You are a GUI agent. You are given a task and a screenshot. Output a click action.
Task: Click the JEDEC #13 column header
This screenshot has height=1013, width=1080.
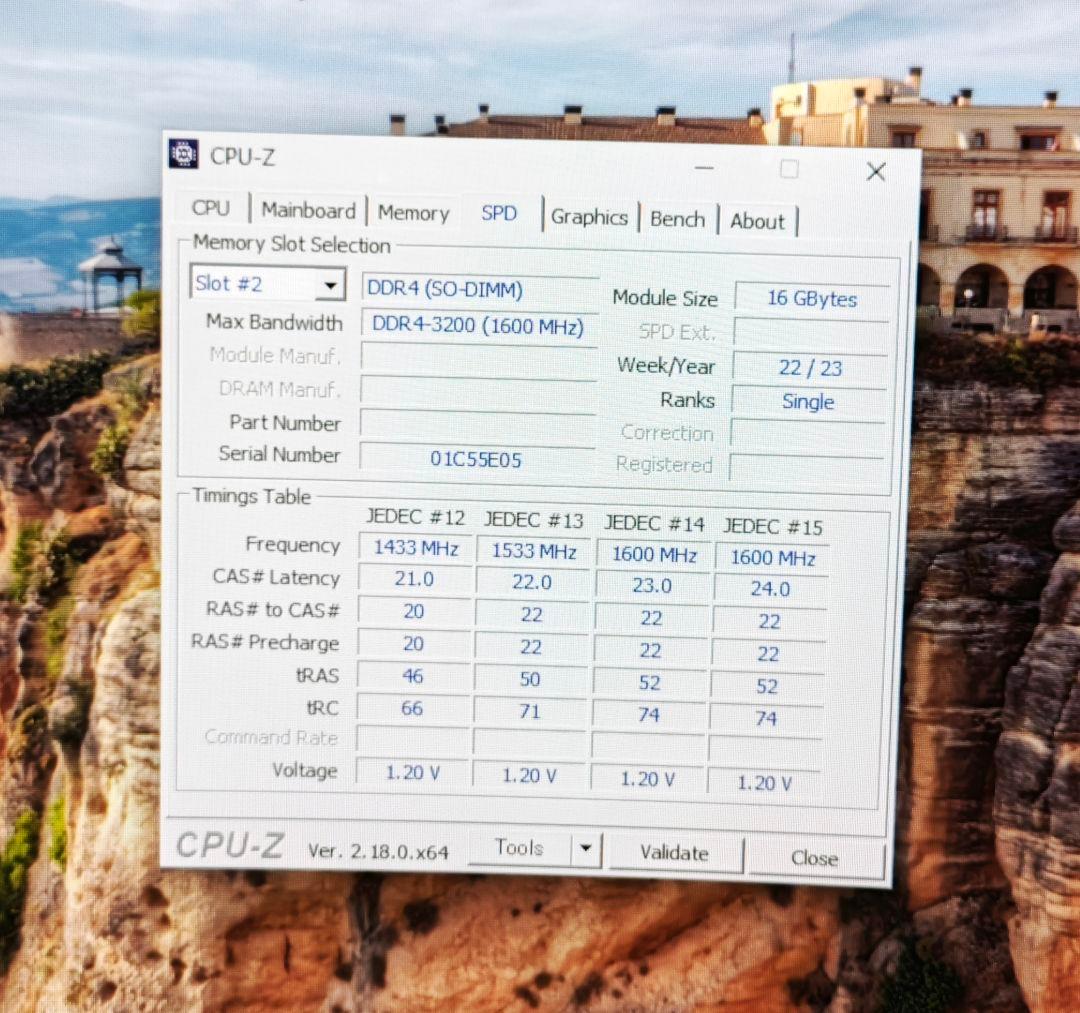pyautogui.click(x=533, y=520)
